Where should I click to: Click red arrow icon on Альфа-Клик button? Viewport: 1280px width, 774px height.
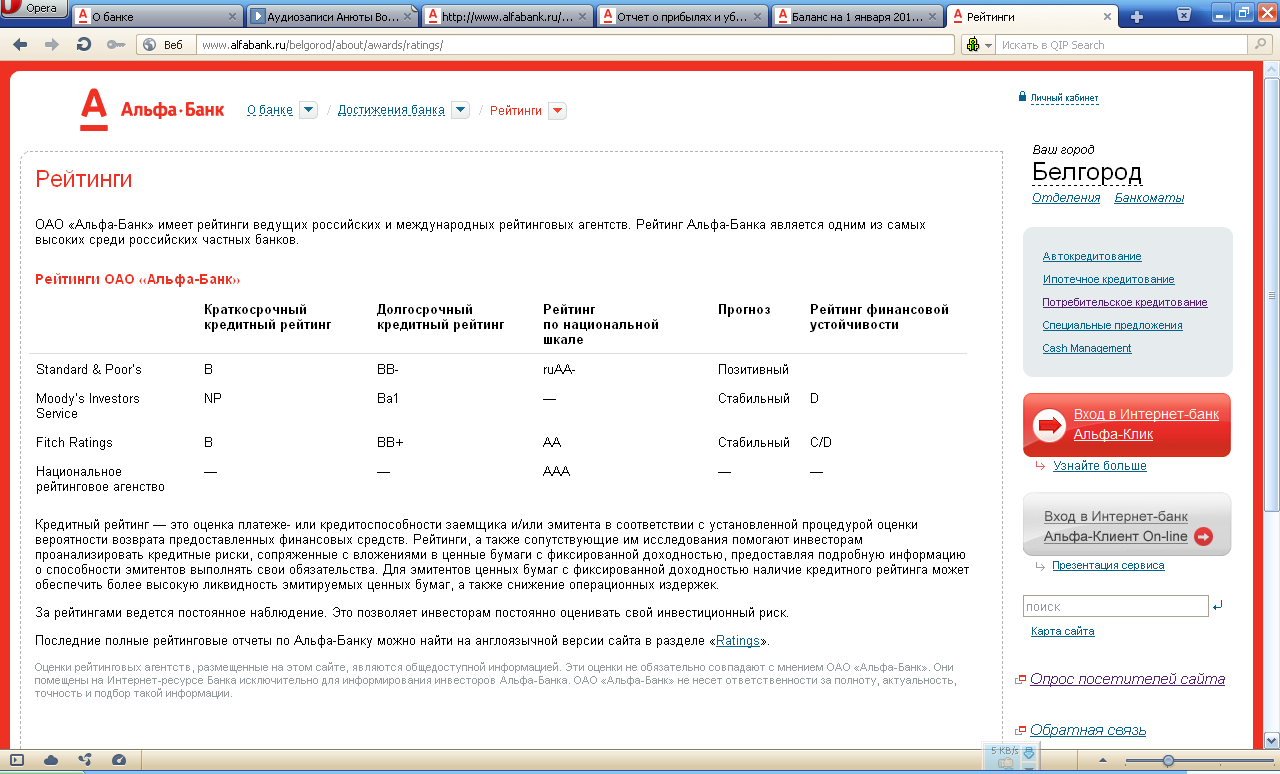pyautogui.click(x=1051, y=425)
